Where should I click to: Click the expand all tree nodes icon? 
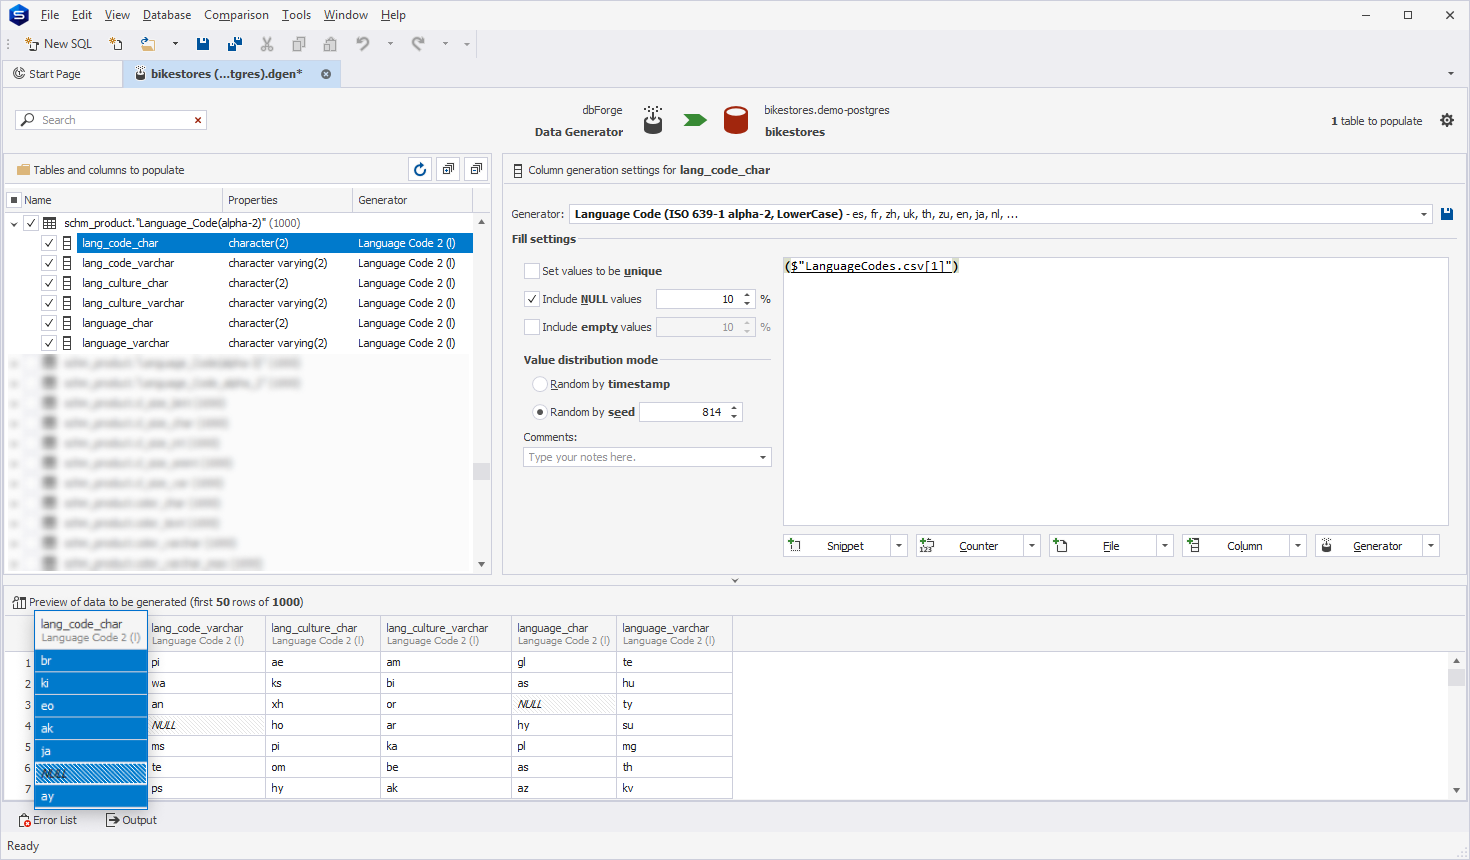pos(448,169)
